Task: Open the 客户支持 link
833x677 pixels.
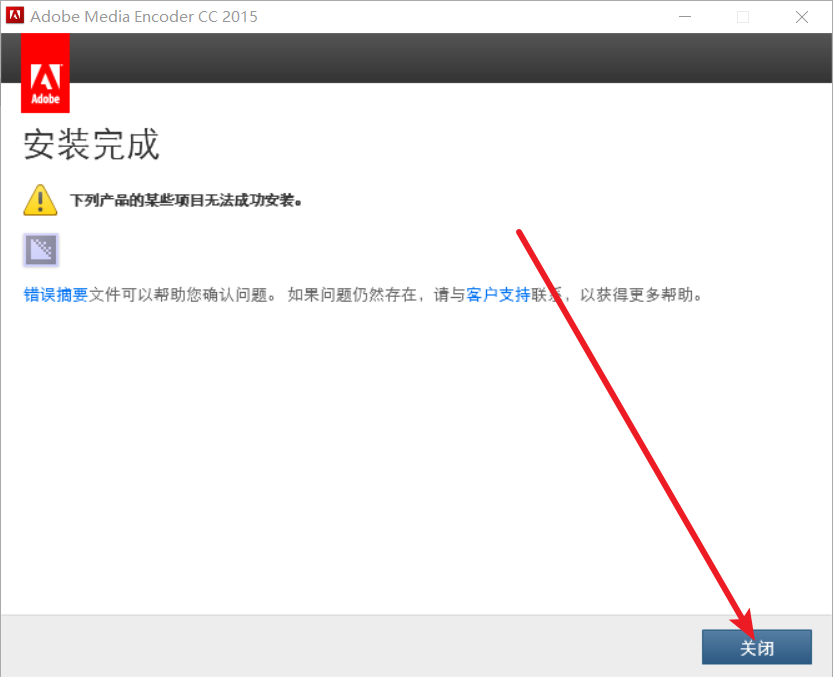Action: tap(498, 294)
